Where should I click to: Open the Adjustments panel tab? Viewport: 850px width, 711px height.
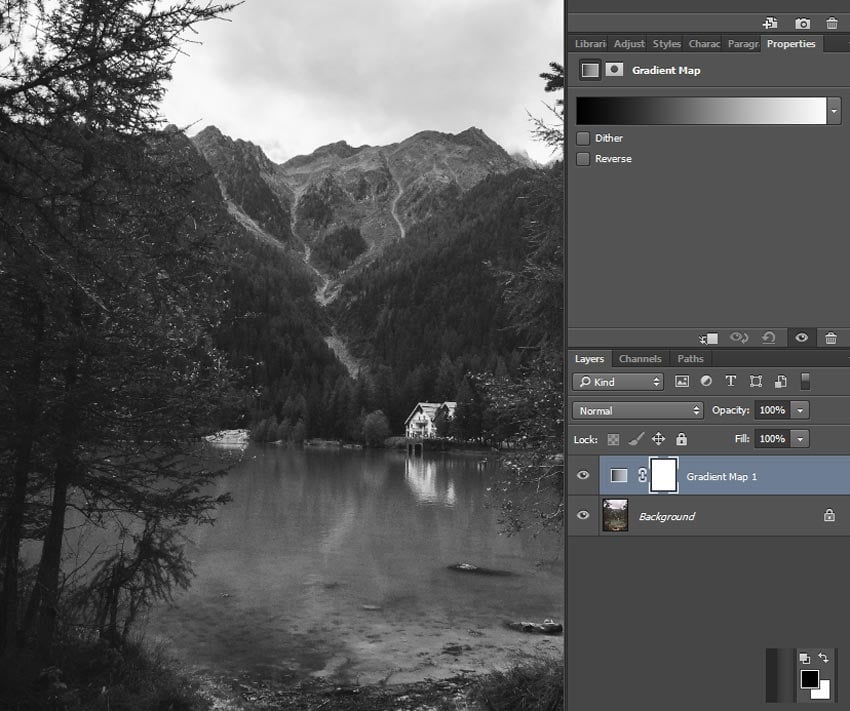[x=629, y=44]
